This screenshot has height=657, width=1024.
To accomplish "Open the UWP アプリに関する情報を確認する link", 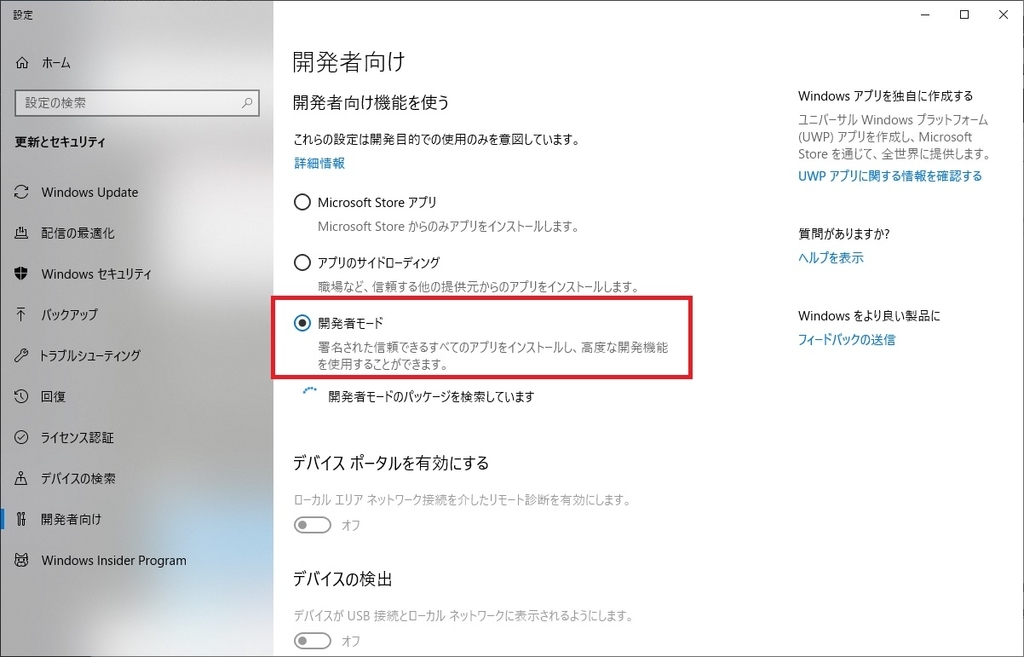I will point(889,174).
